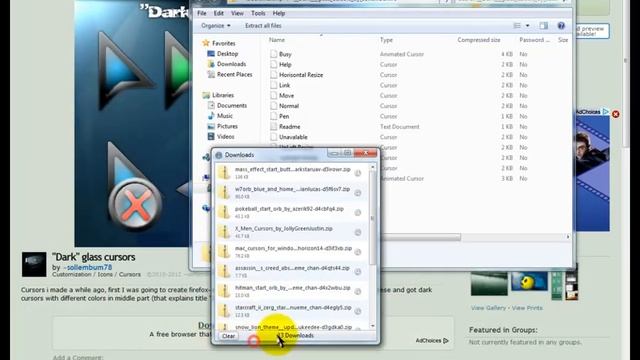Click AdChoices below the download area
Image resolution: width=640 pixels, height=360 pixels.
pyautogui.click(x=432, y=340)
